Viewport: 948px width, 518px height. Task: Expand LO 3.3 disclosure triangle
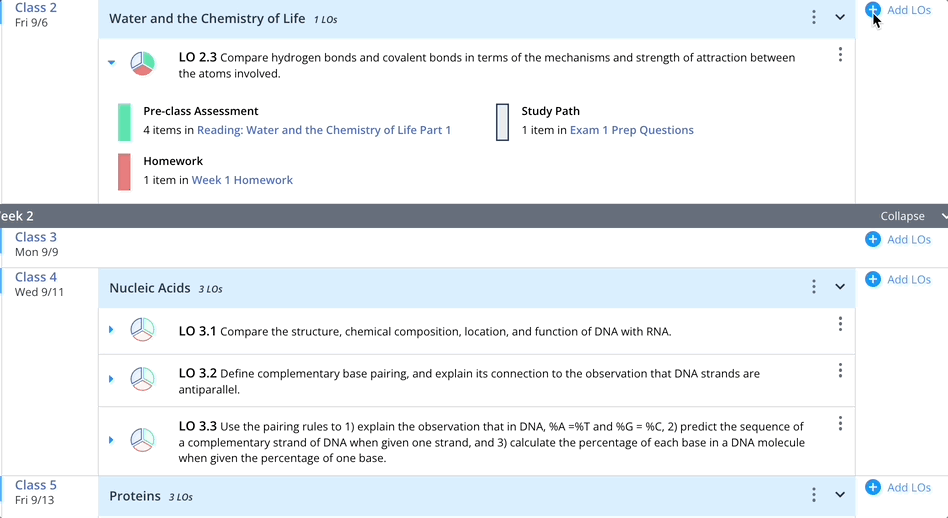pyautogui.click(x=111, y=440)
